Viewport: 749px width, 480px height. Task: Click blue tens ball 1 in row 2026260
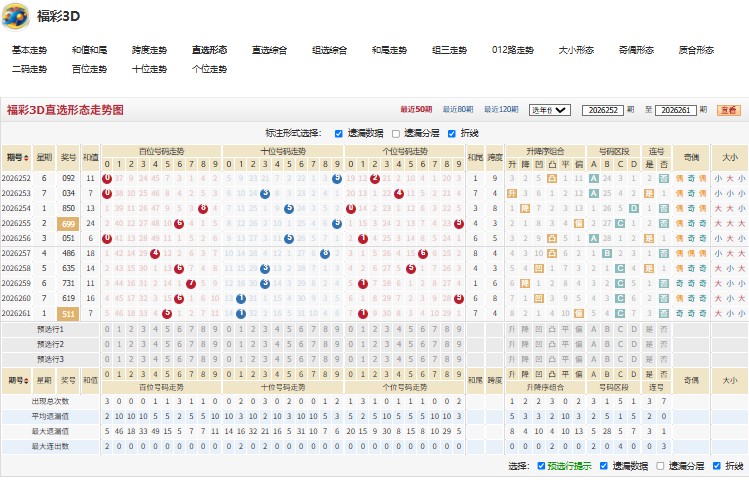click(x=241, y=299)
